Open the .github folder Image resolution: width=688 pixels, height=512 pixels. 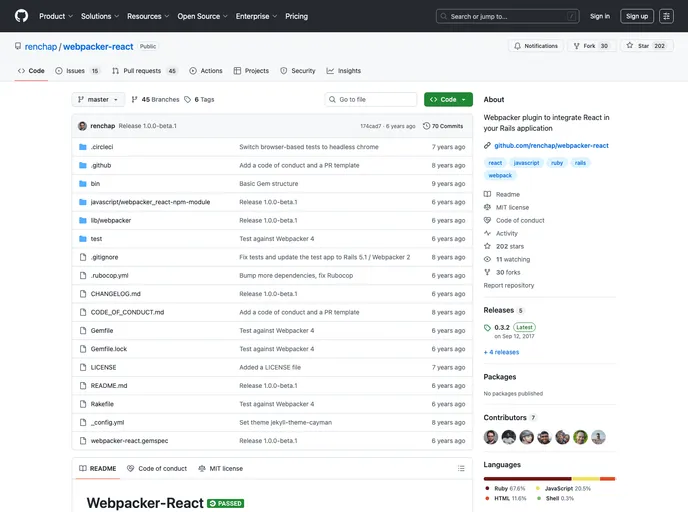tap(101, 165)
